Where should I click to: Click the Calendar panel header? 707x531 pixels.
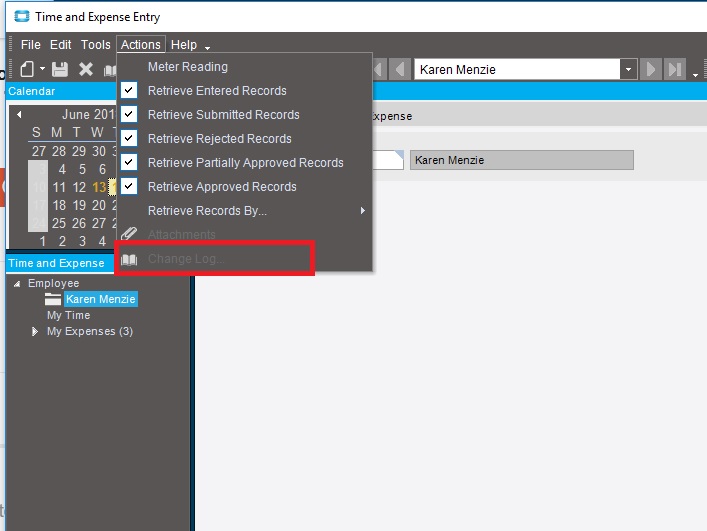point(61,91)
